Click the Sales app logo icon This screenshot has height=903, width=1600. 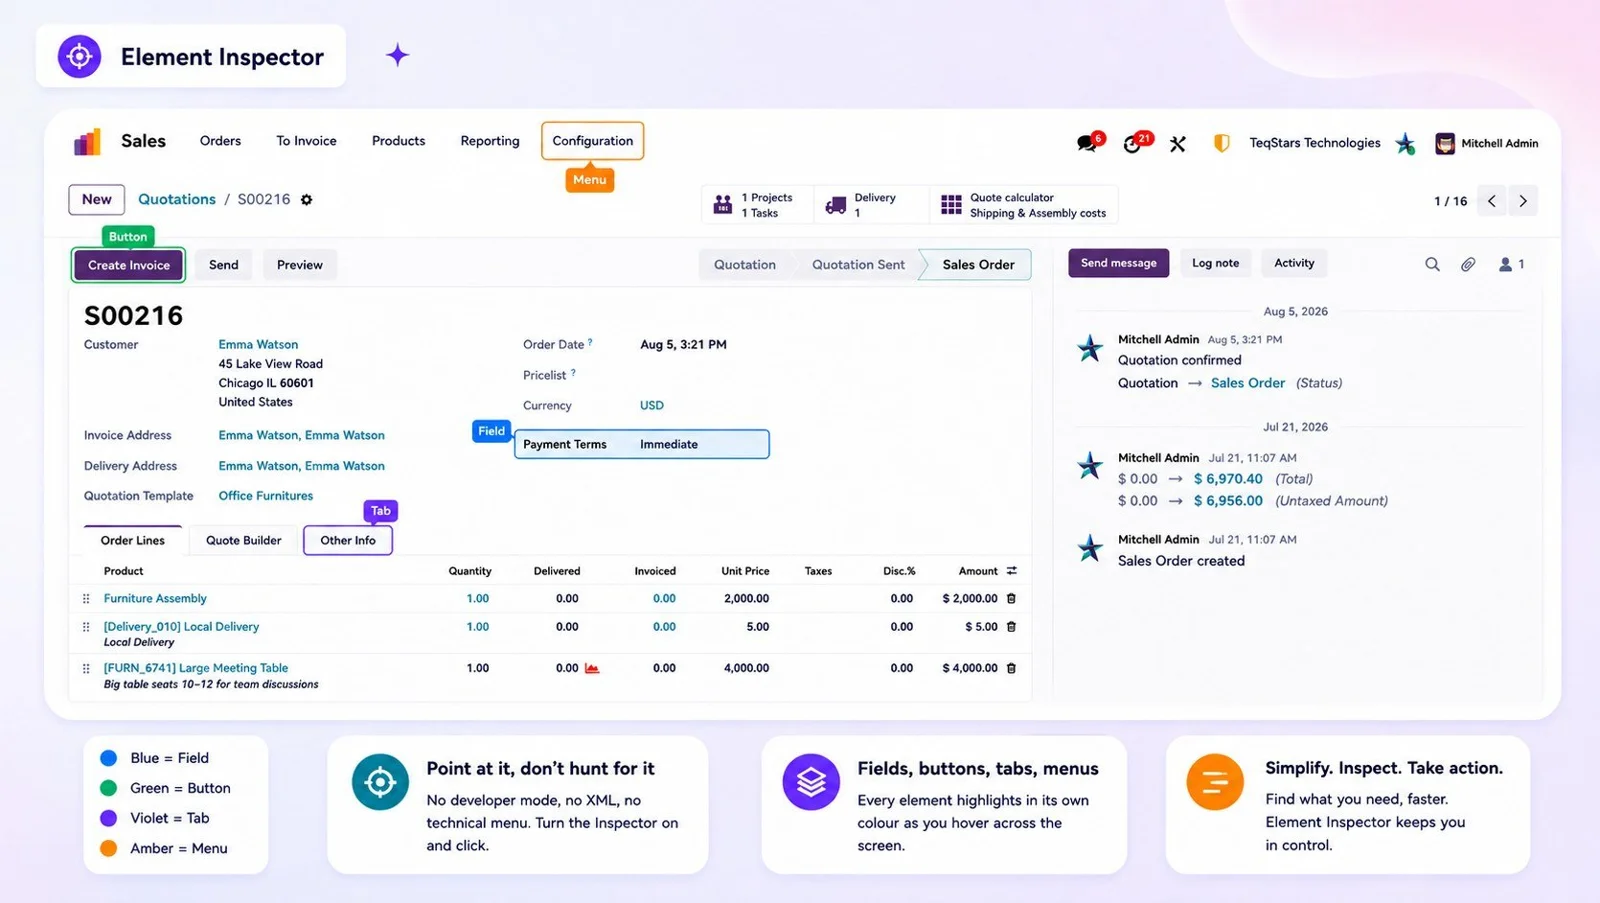(x=88, y=142)
